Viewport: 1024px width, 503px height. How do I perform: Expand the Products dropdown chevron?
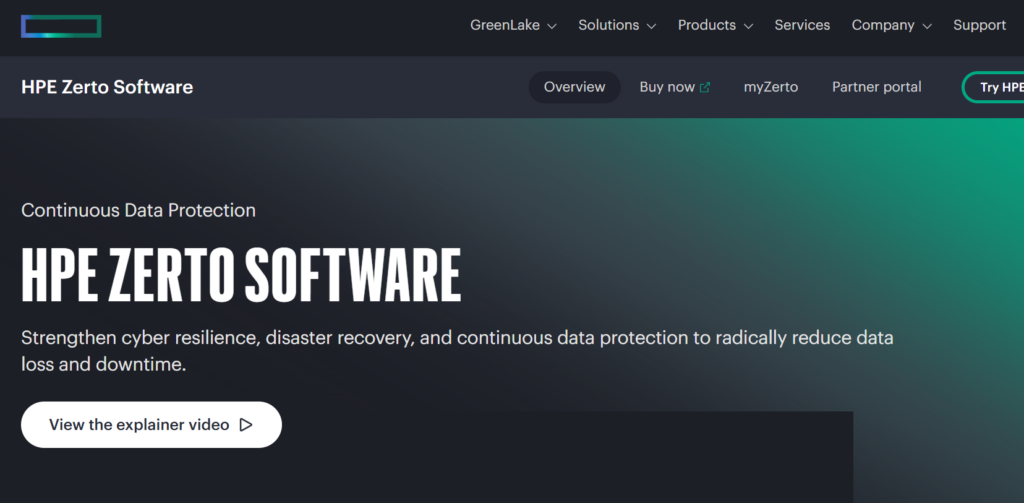click(x=748, y=26)
